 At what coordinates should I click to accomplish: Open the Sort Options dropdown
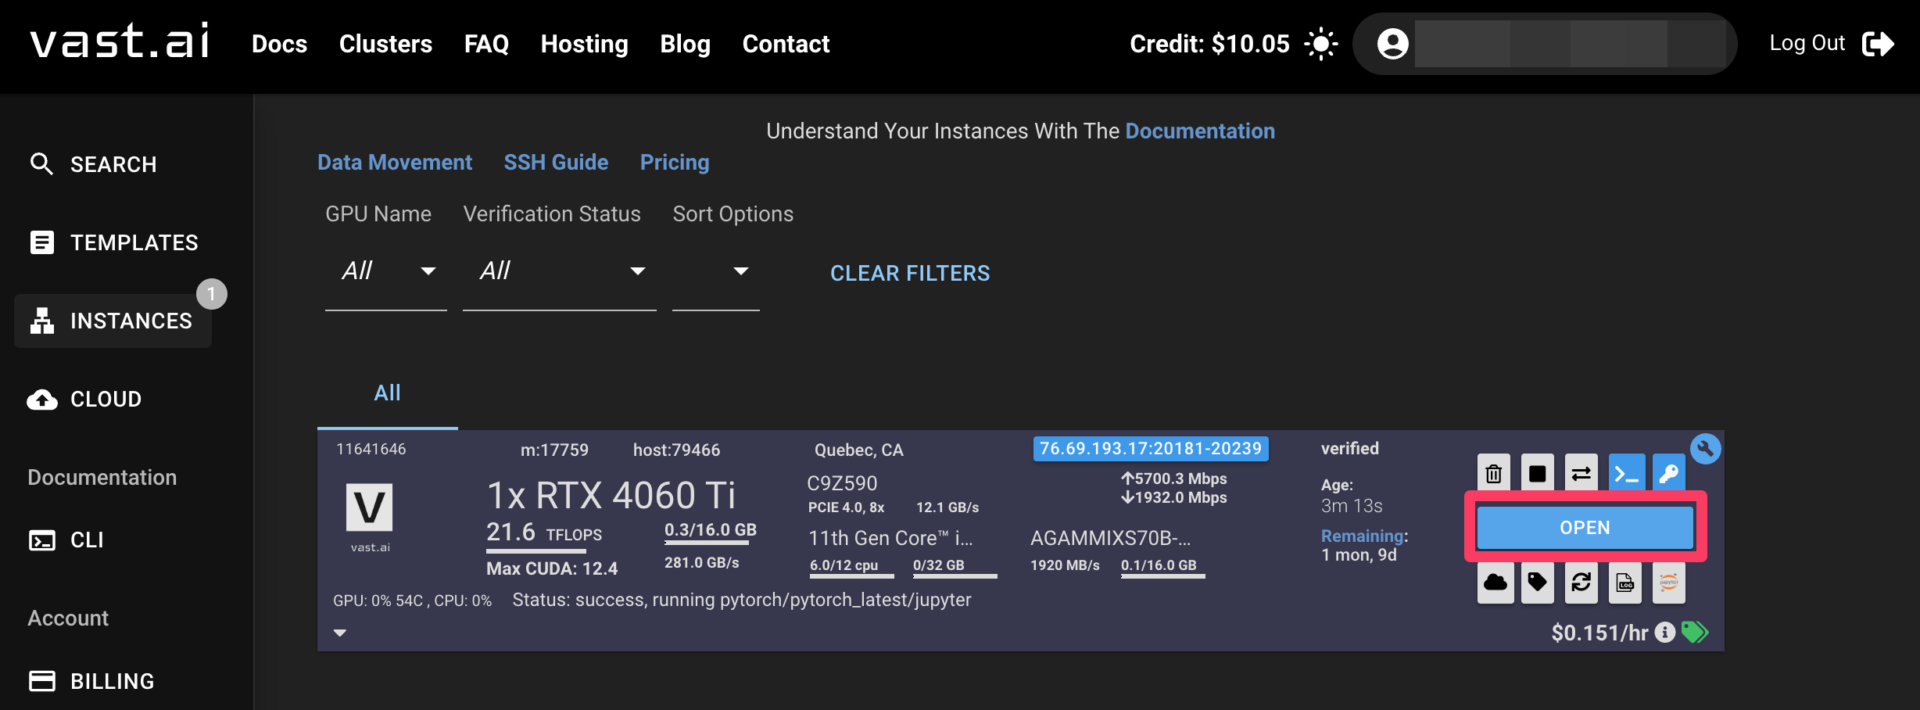(x=716, y=271)
